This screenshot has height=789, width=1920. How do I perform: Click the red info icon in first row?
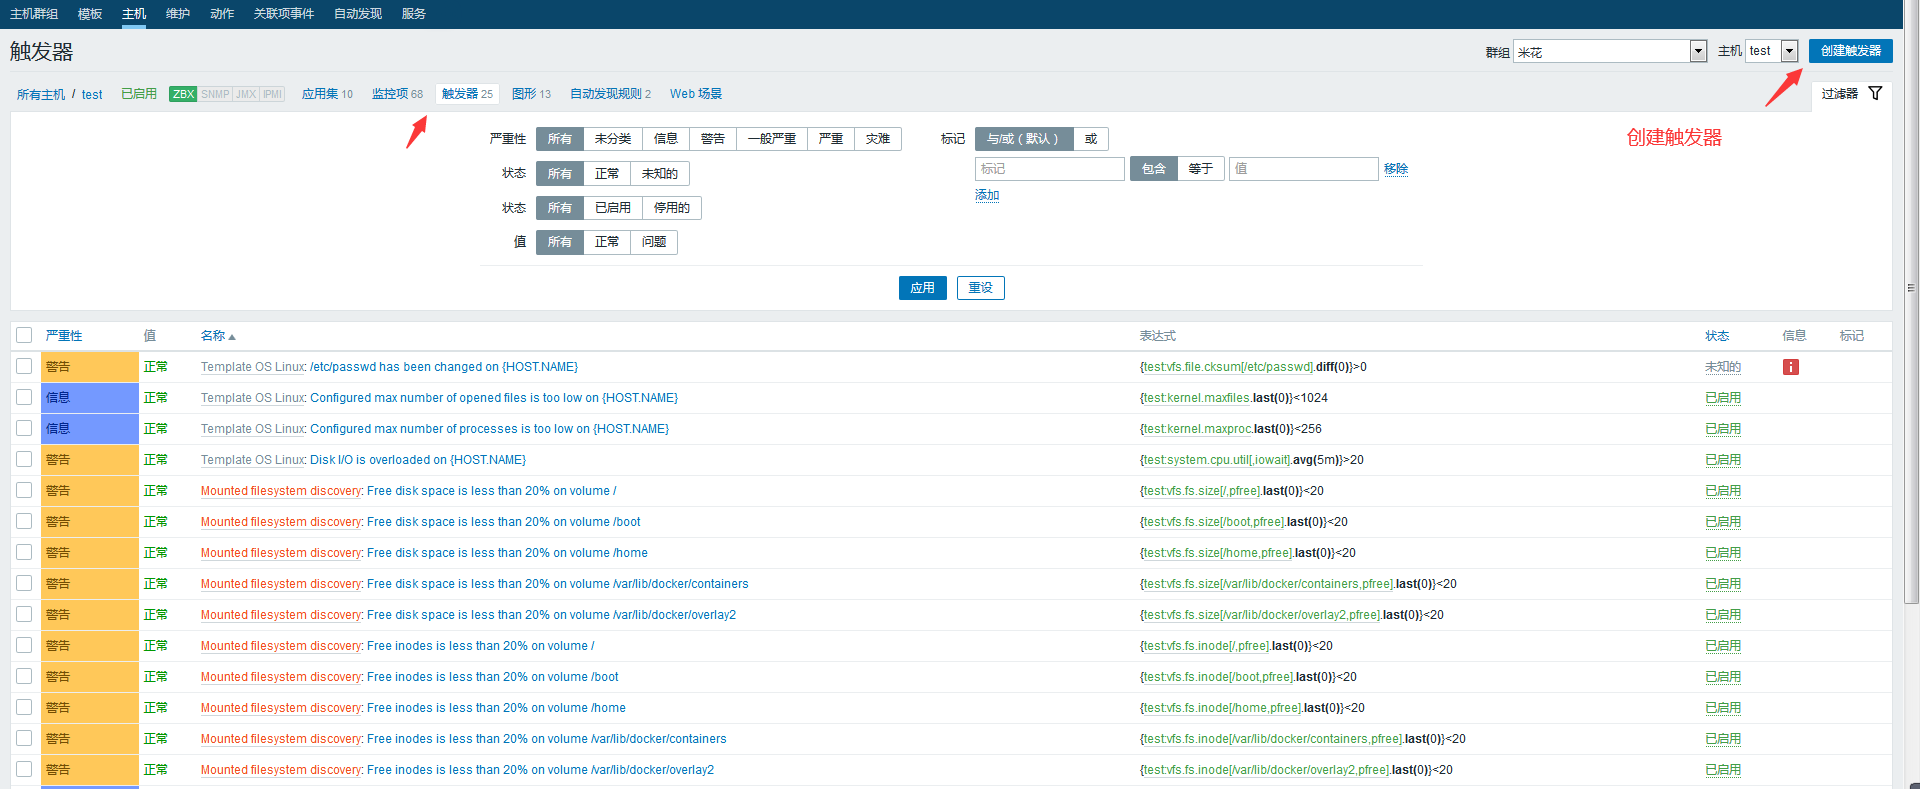(1790, 367)
